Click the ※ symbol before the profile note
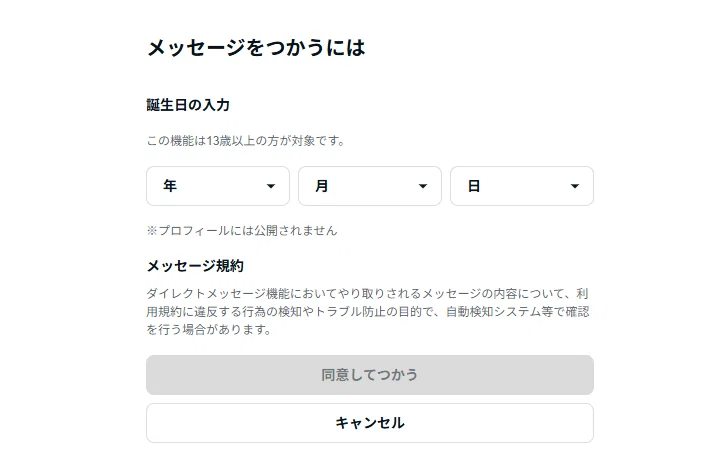The width and height of the screenshot is (708, 475). (x=152, y=231)
